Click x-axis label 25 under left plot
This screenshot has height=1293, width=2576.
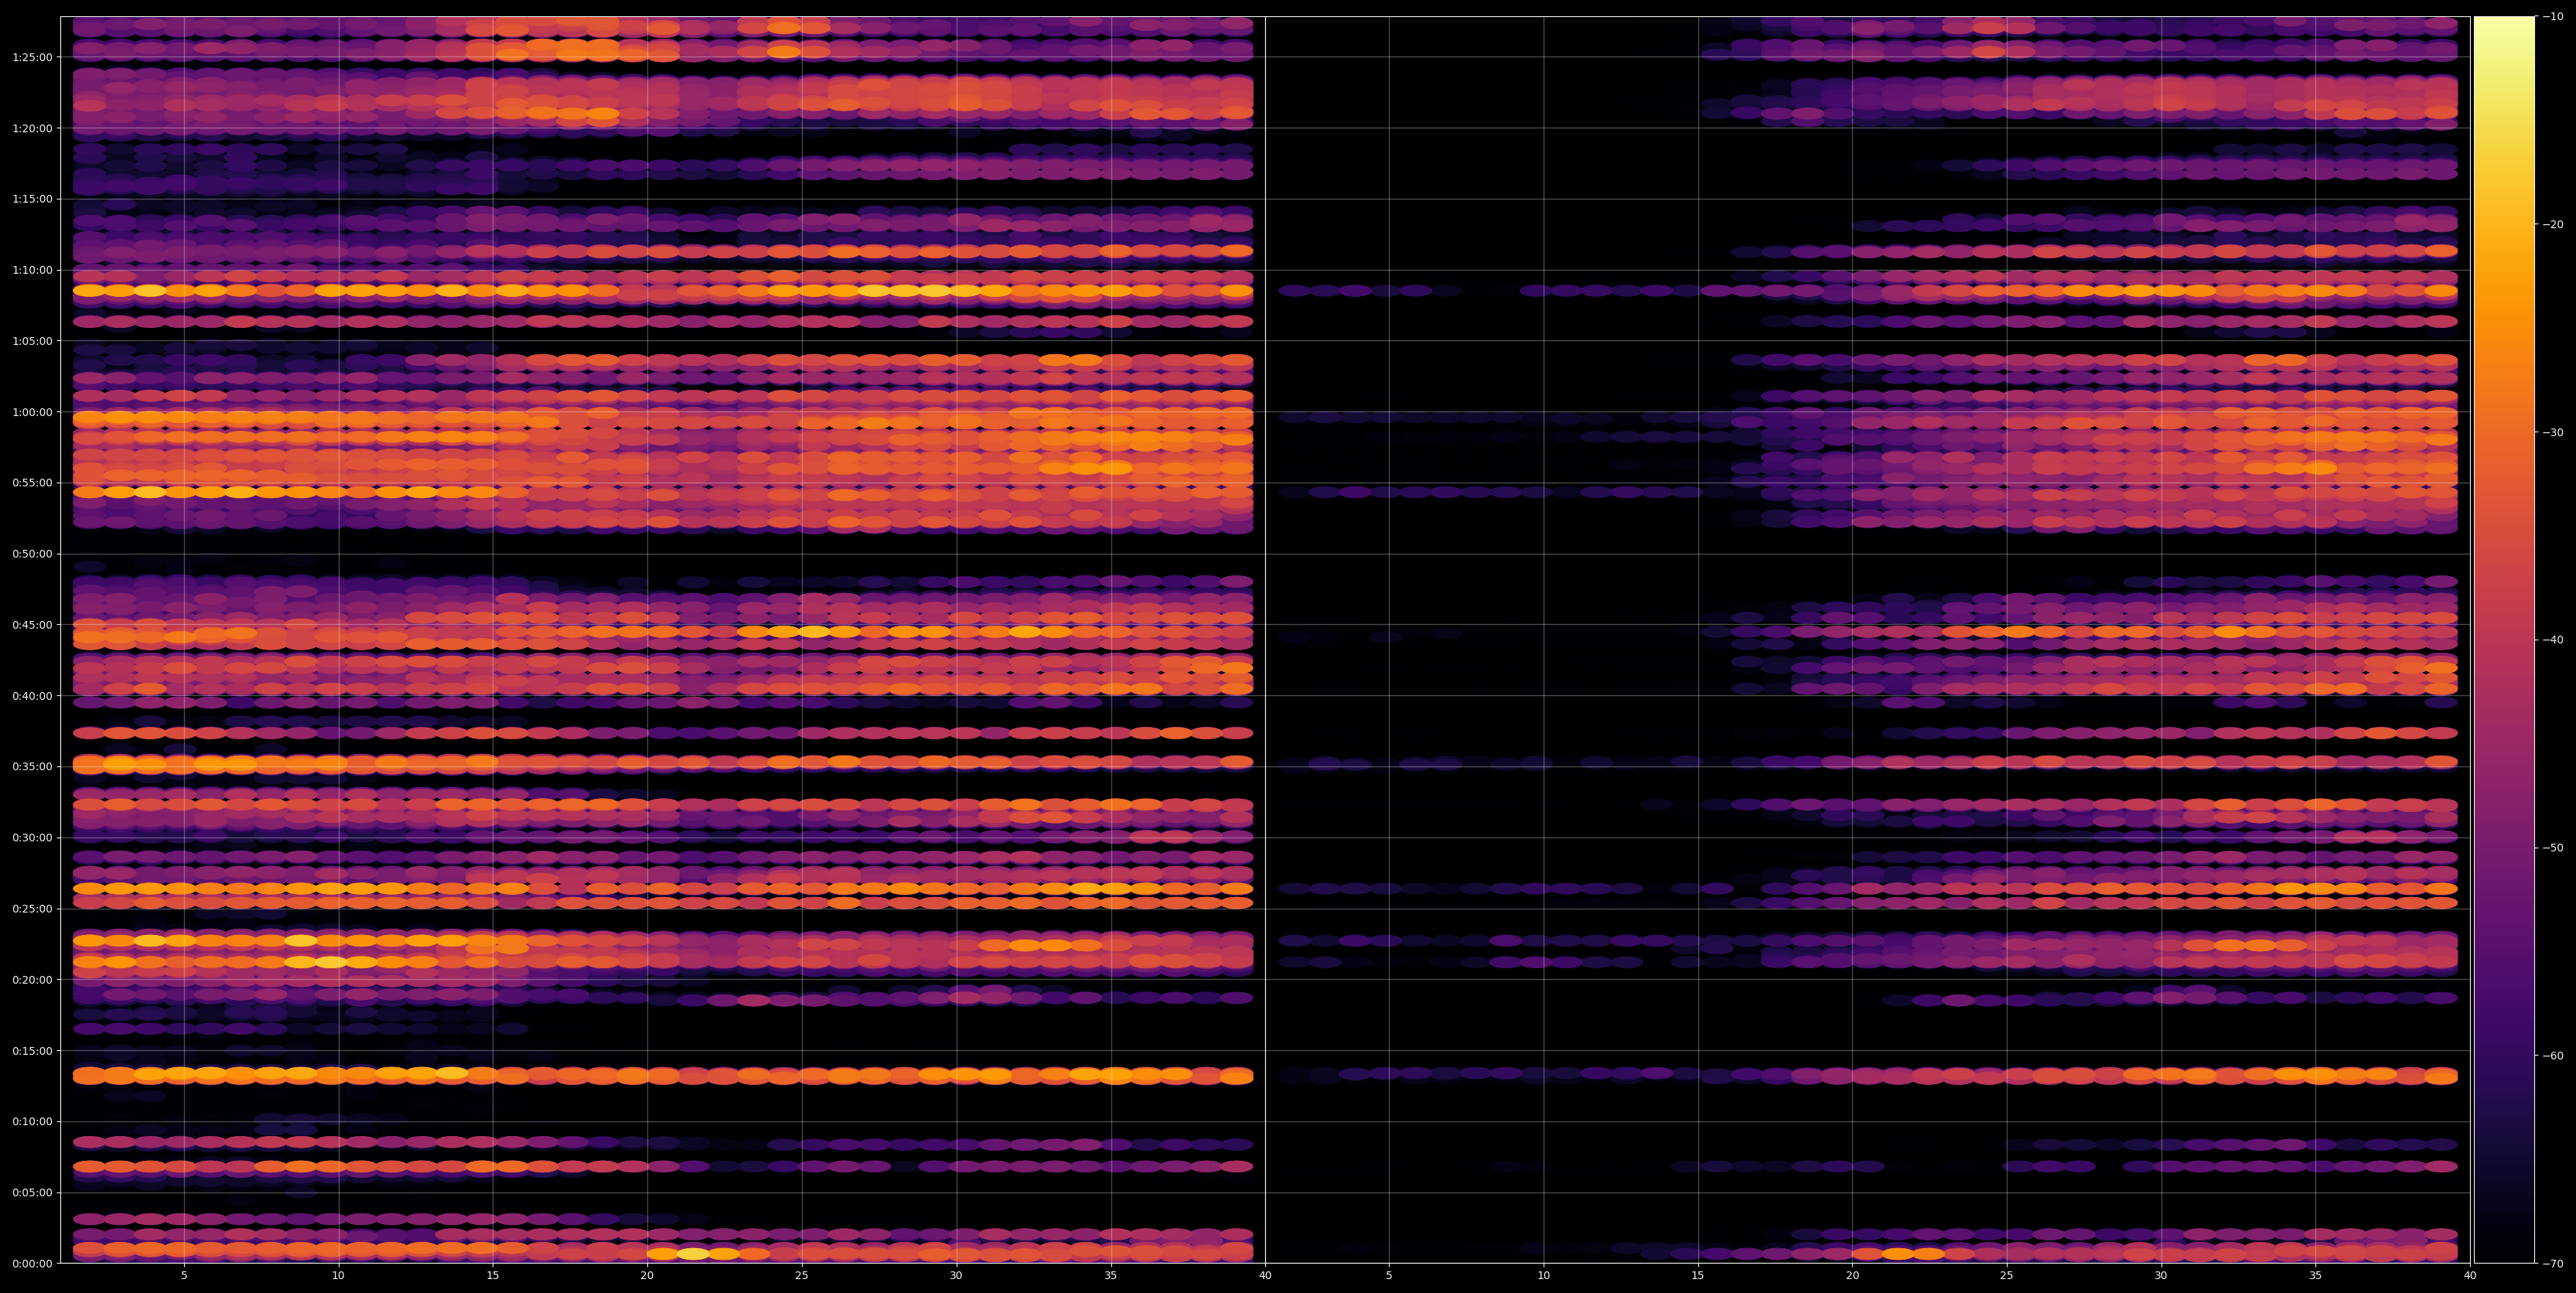click(x=802, y=1276)
